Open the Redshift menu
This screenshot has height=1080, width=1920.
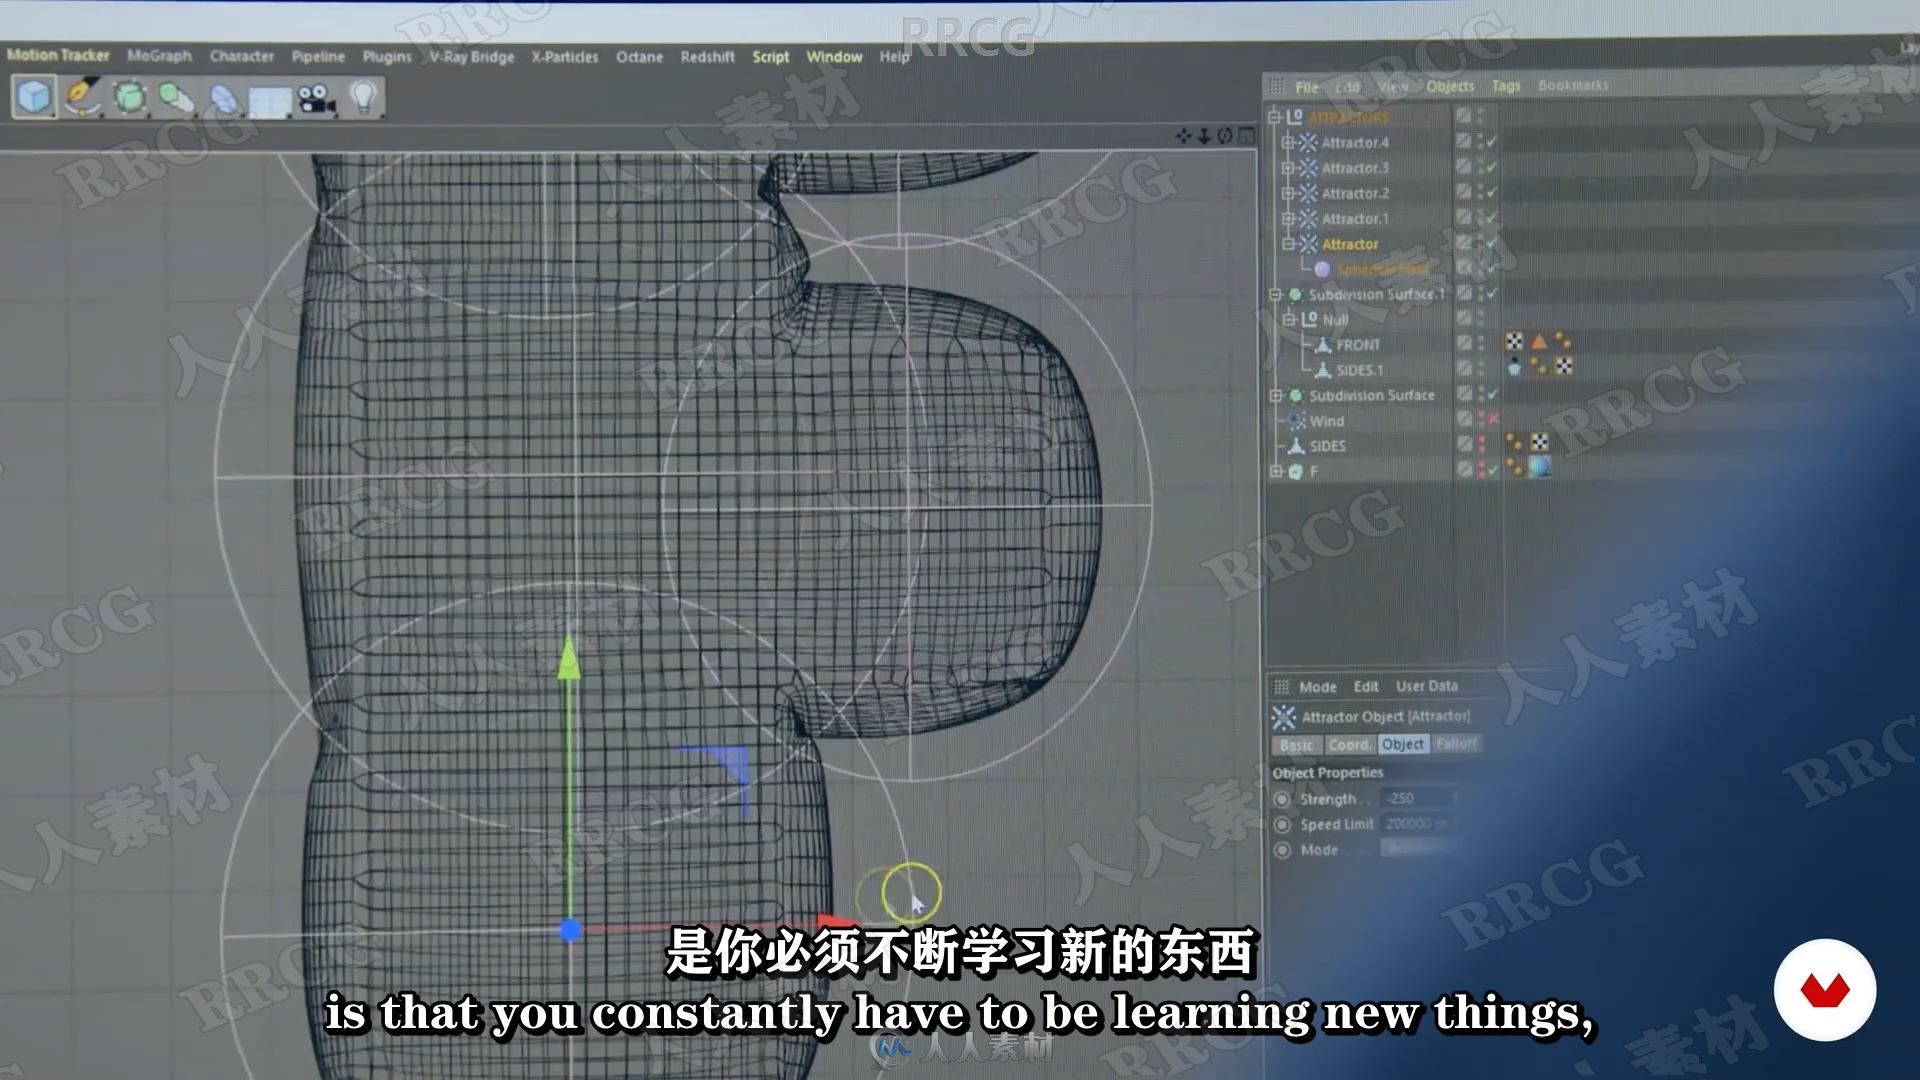pos(708,57)
